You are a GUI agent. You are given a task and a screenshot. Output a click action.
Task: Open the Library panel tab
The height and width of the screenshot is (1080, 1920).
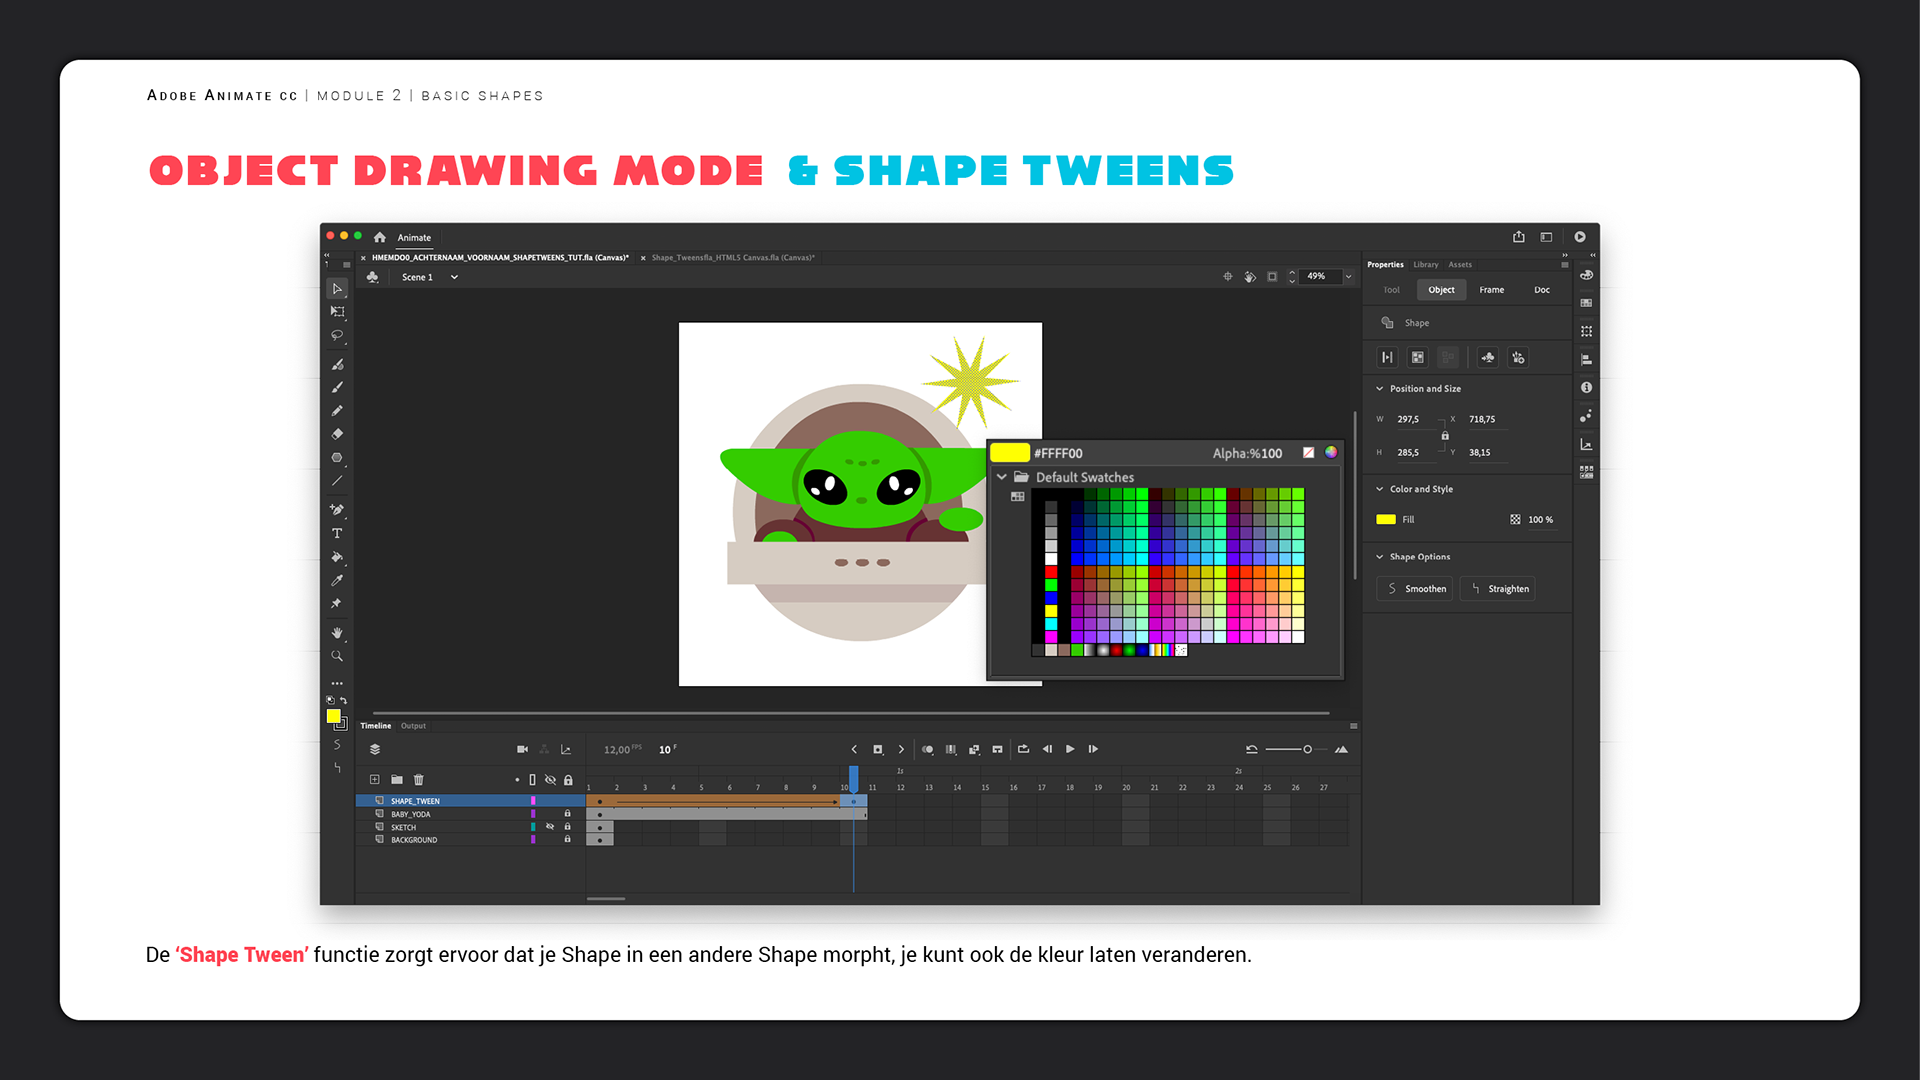click(1425, 265)
